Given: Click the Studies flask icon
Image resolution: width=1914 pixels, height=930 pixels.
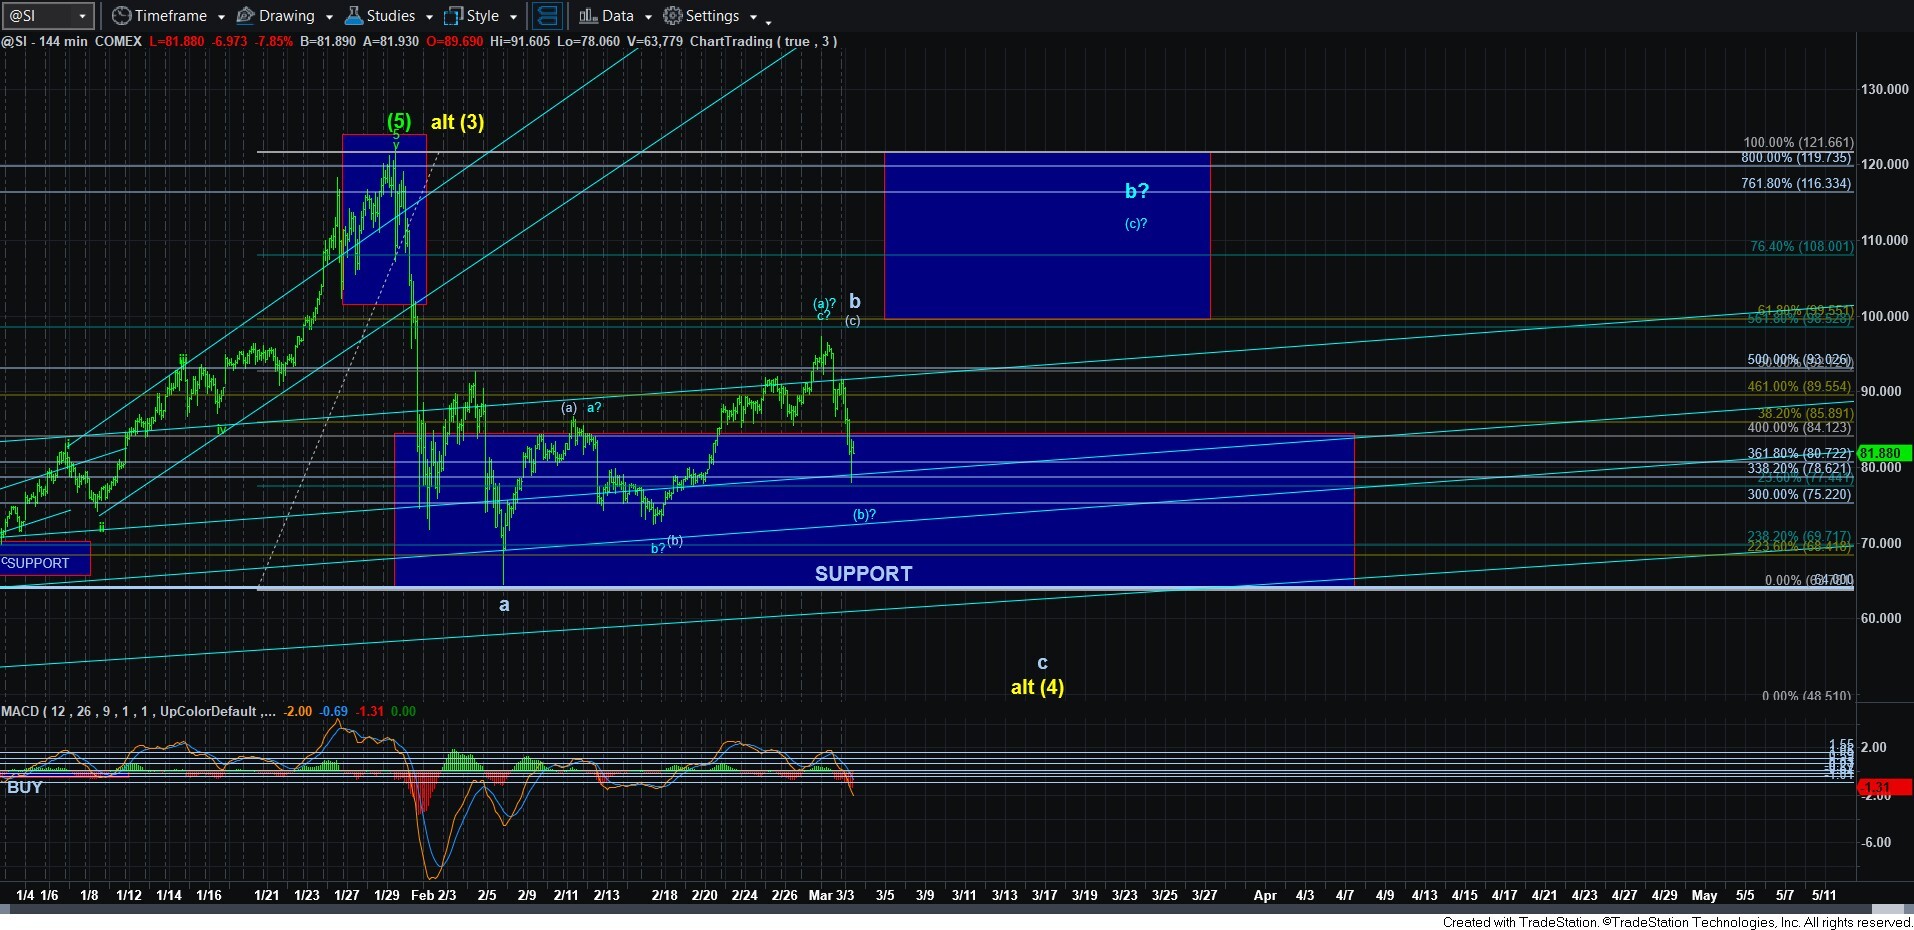Looking at the screenshot, I should (353, 16).
